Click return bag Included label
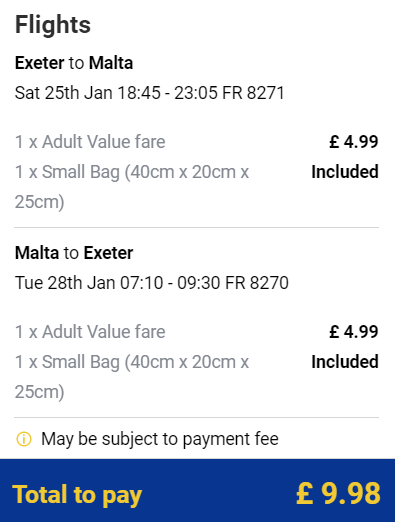Screen dimensions: 395x522 pos(345,362)
